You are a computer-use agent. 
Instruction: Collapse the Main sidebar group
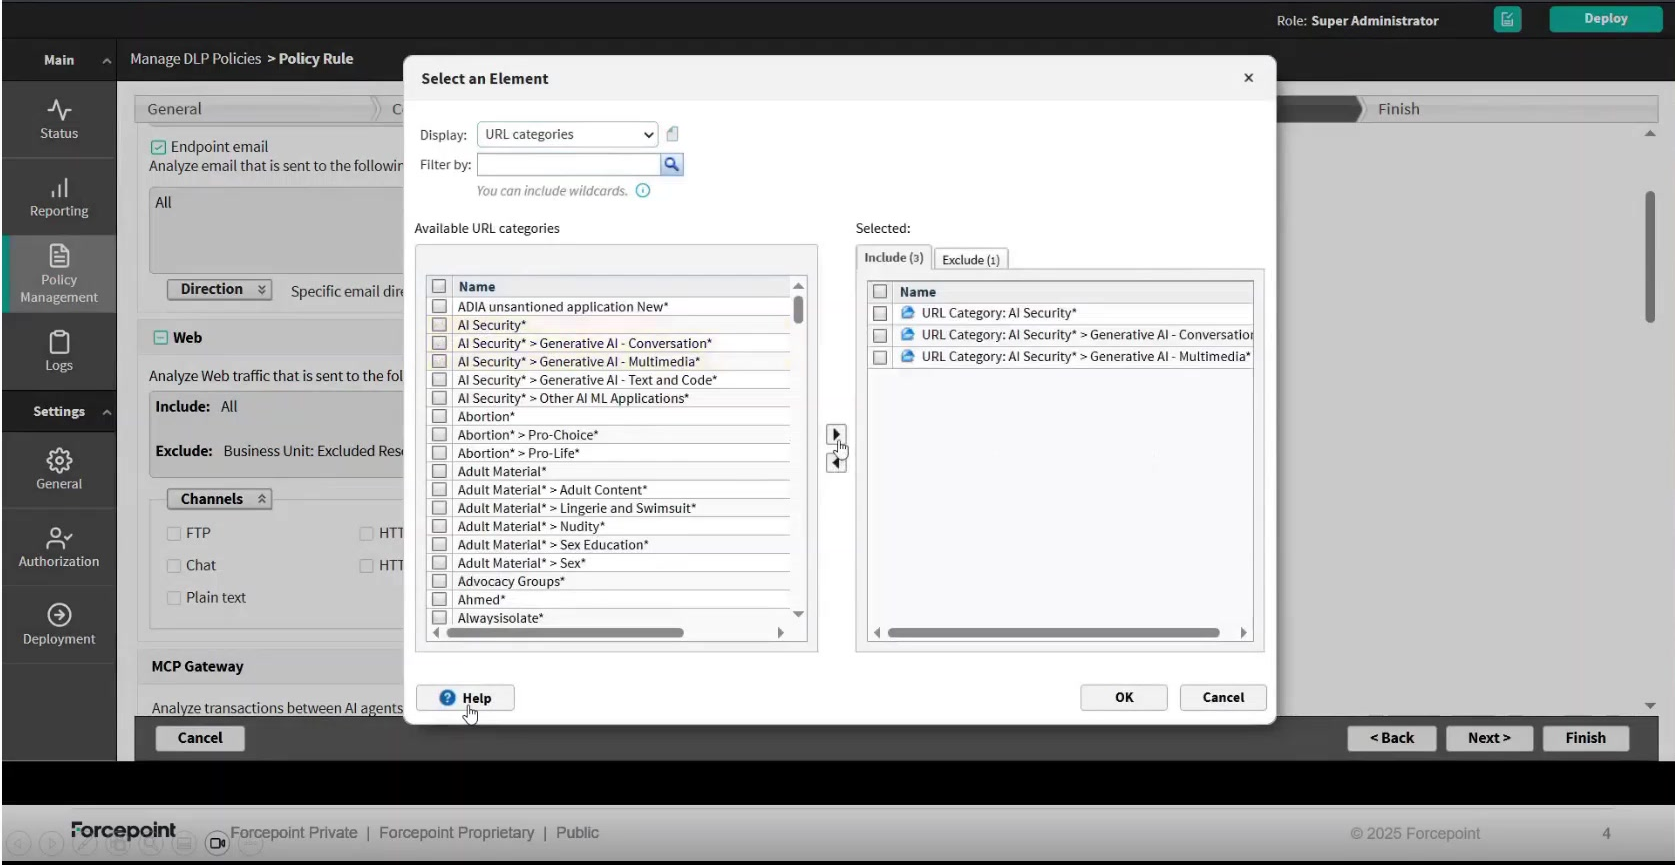(107, 61)
